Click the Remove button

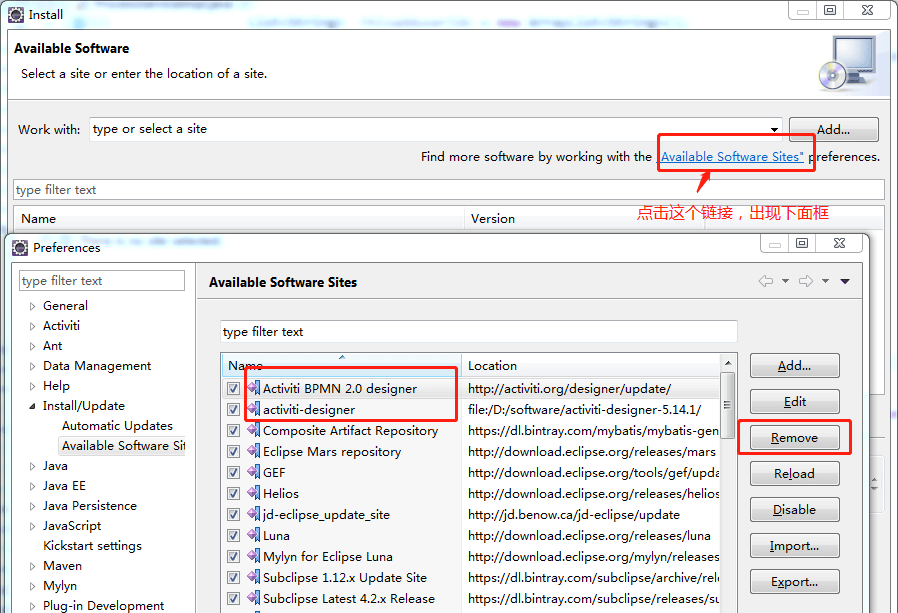pyautogui.click(x=794, y=438)
